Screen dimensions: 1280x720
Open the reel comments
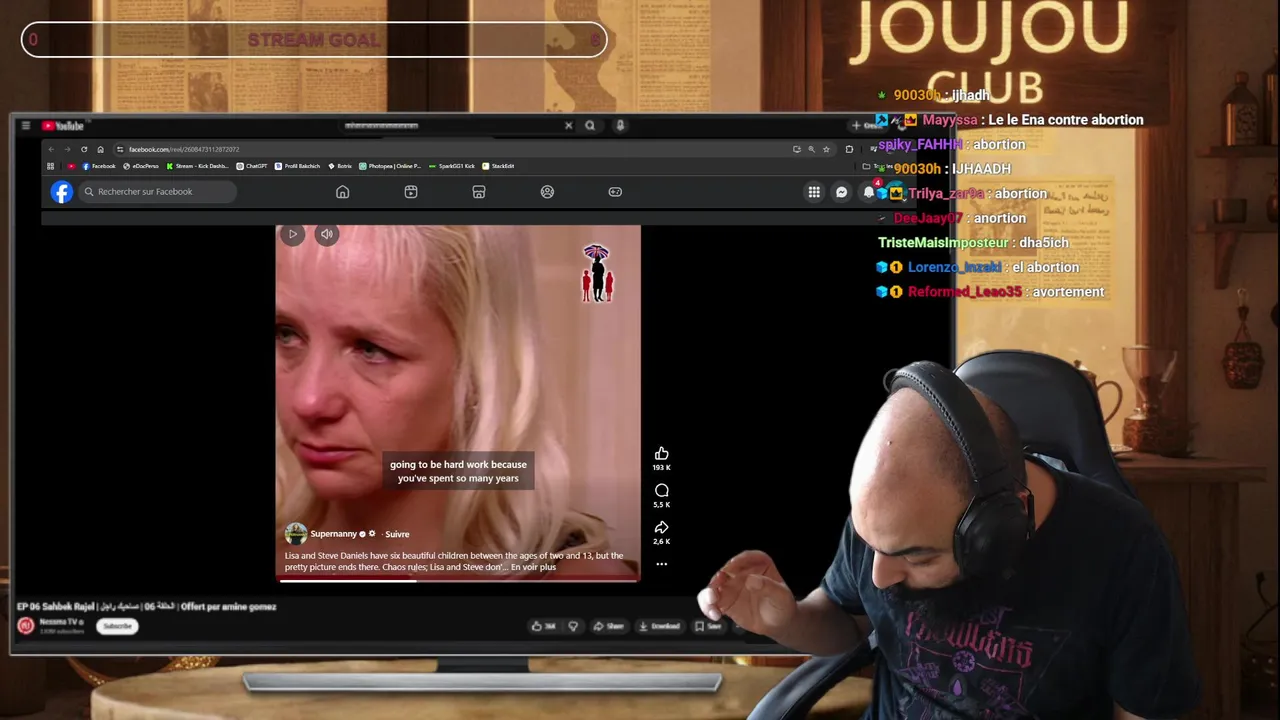[x=661, y=491]
